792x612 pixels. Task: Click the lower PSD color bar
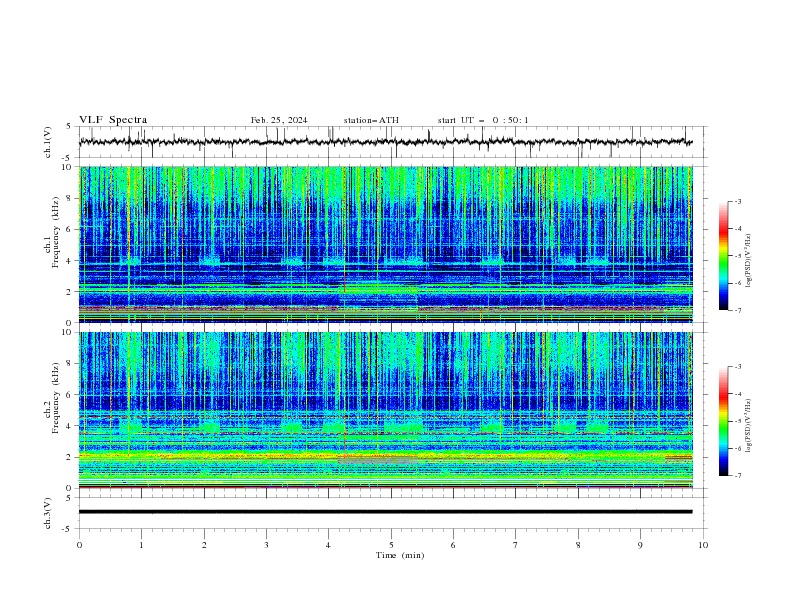coord(723,421)
